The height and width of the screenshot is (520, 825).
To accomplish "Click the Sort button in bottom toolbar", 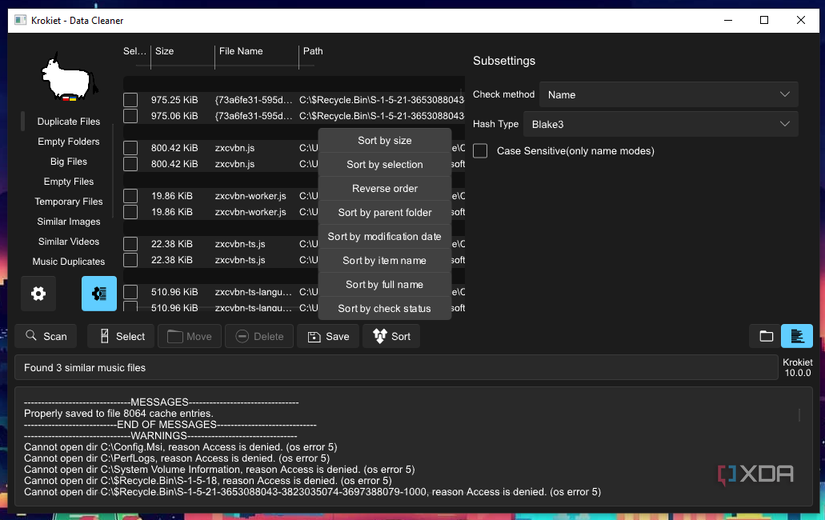I will [391, 336].
